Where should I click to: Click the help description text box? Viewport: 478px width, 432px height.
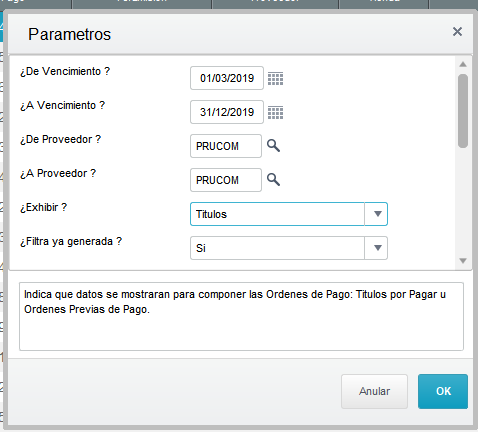pos(241,316)
